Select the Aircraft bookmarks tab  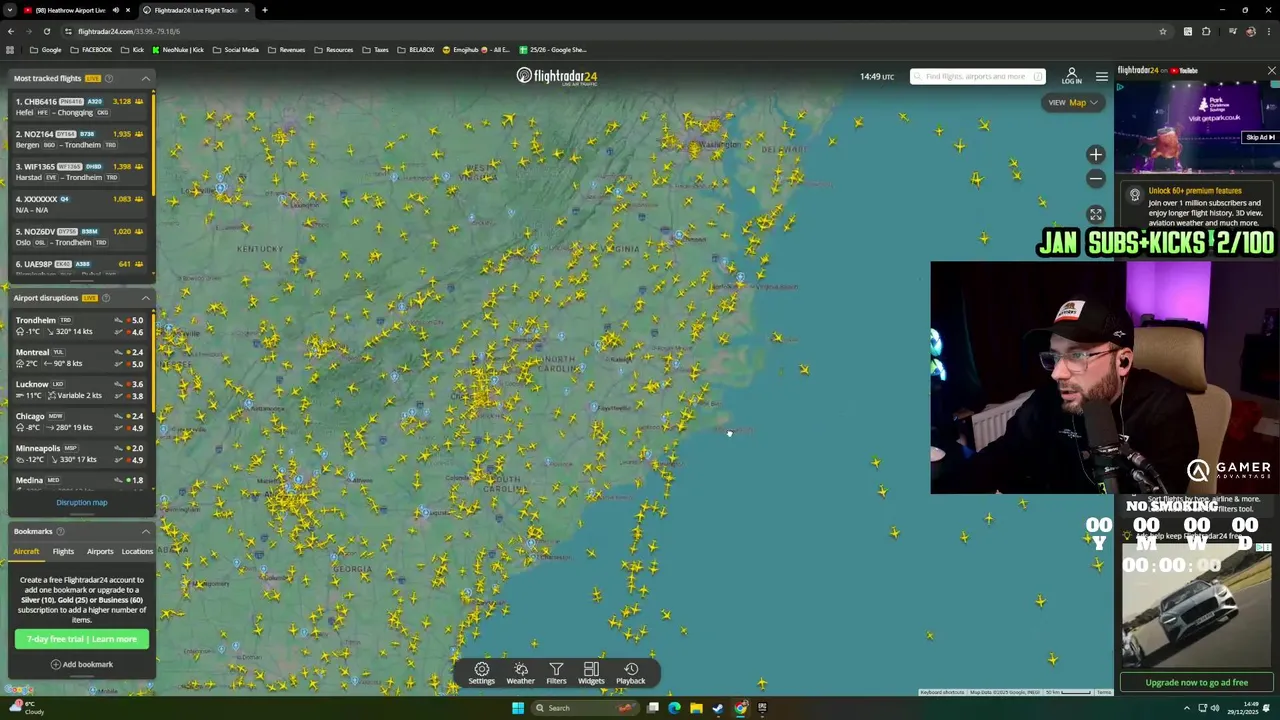[26, 551]
